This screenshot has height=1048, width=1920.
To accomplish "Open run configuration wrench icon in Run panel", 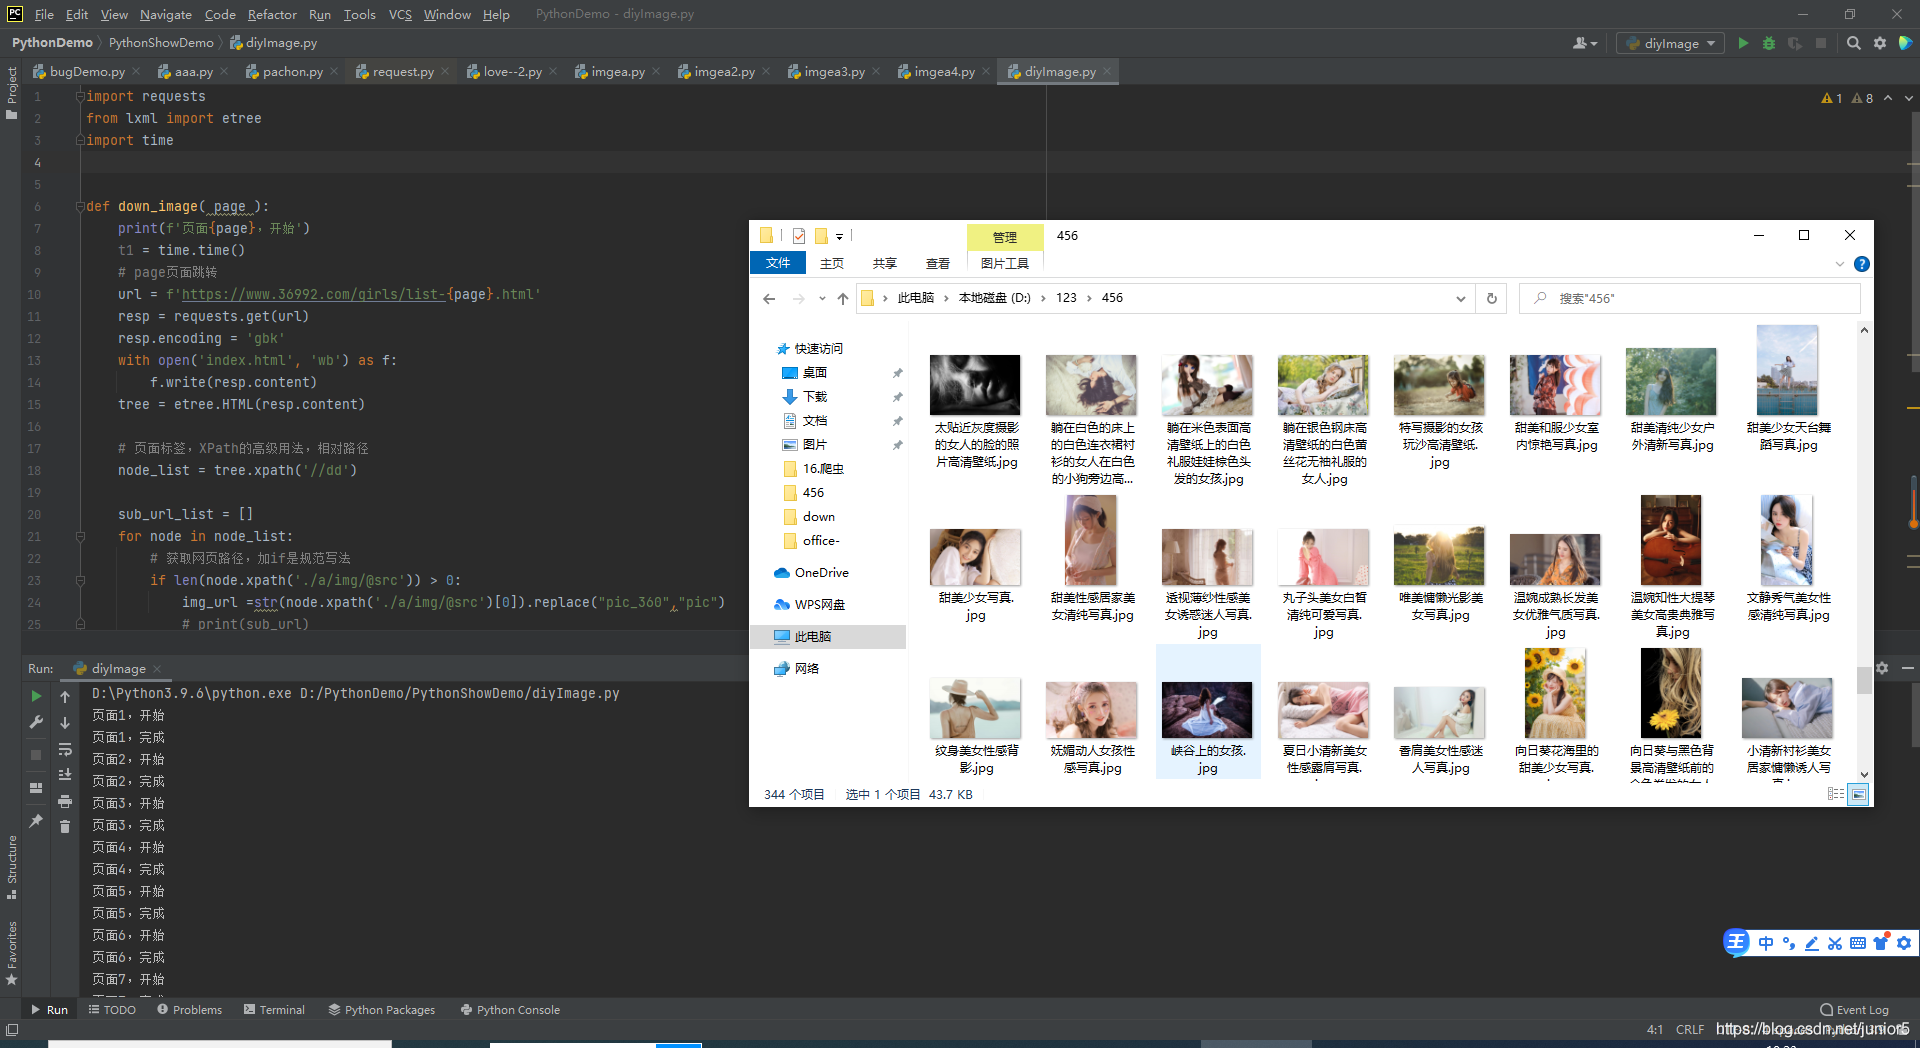I will 36,722.
